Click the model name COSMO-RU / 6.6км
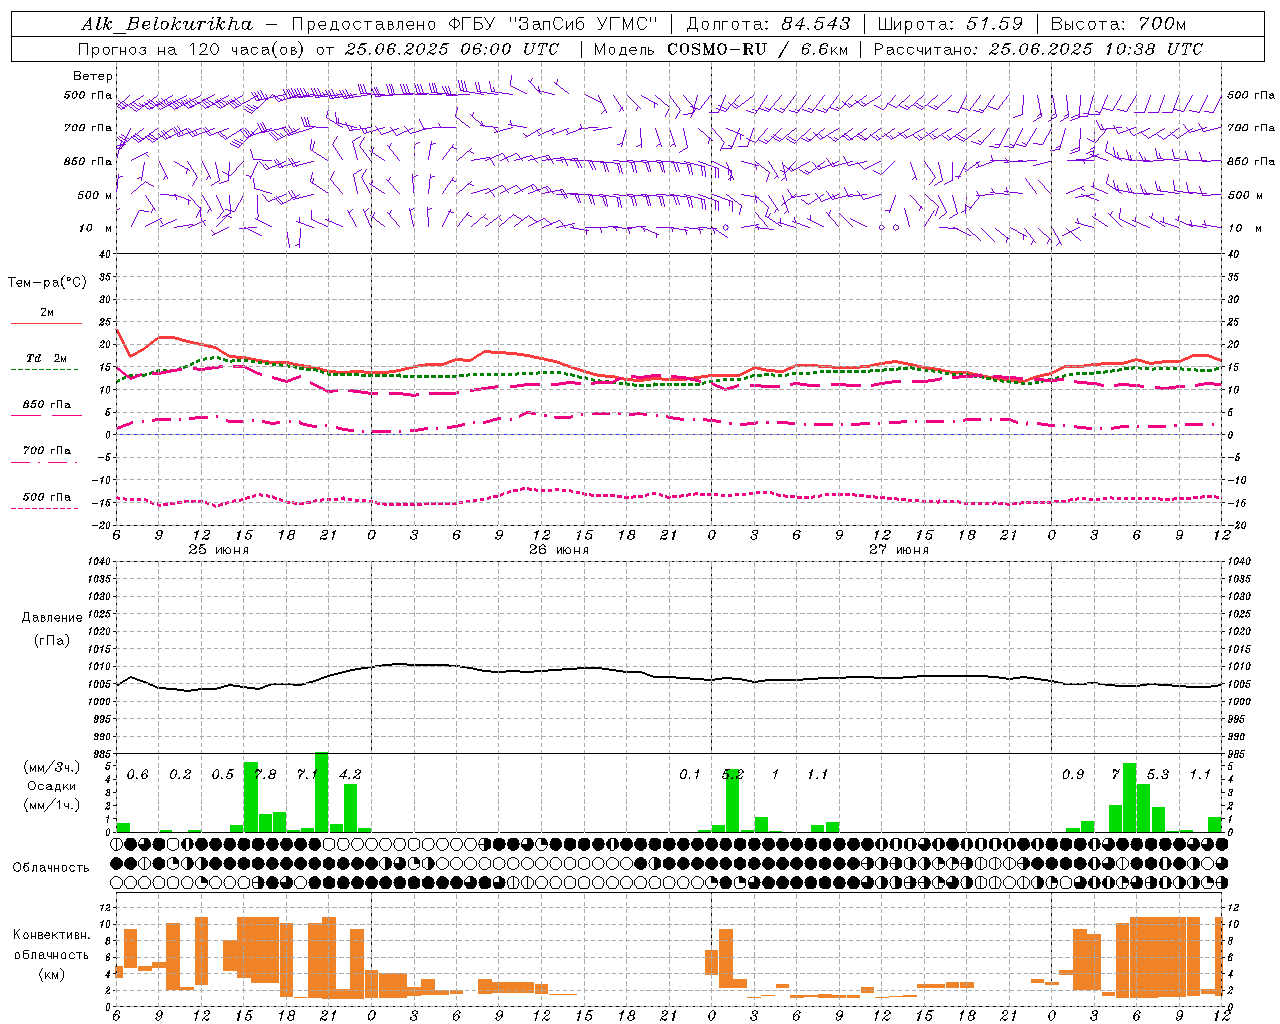This screenshot has height=1024, width=1280. (758, 49)
